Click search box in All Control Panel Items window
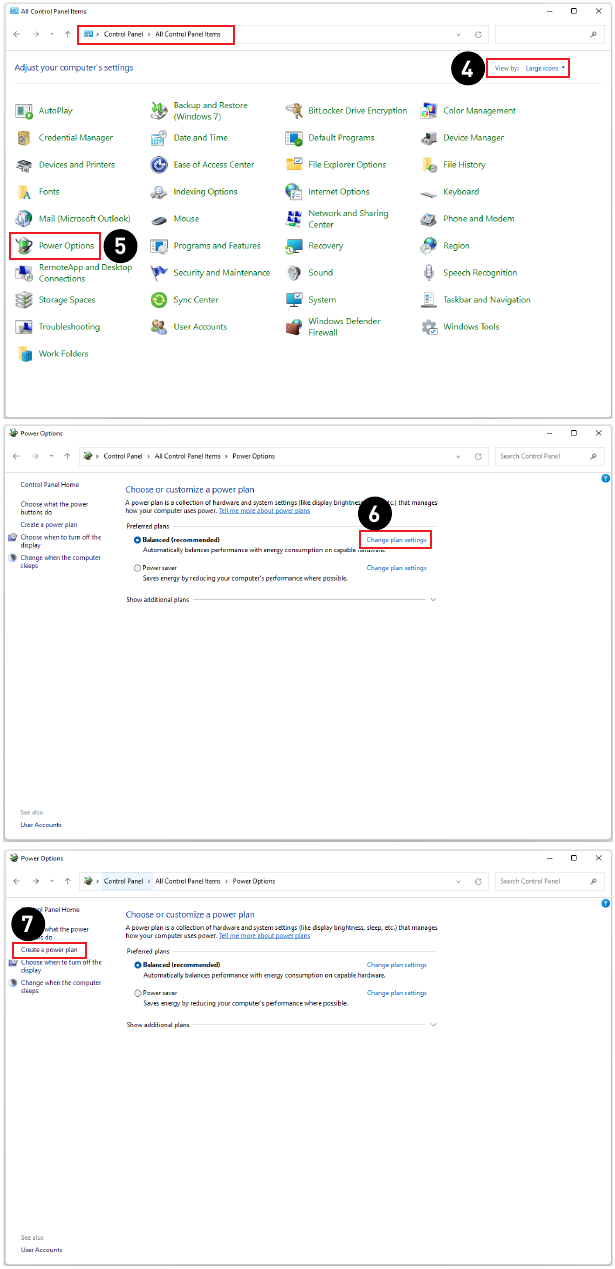Image resolution: width=615 pixels, height=1269 pixels. tap(549, 35)
